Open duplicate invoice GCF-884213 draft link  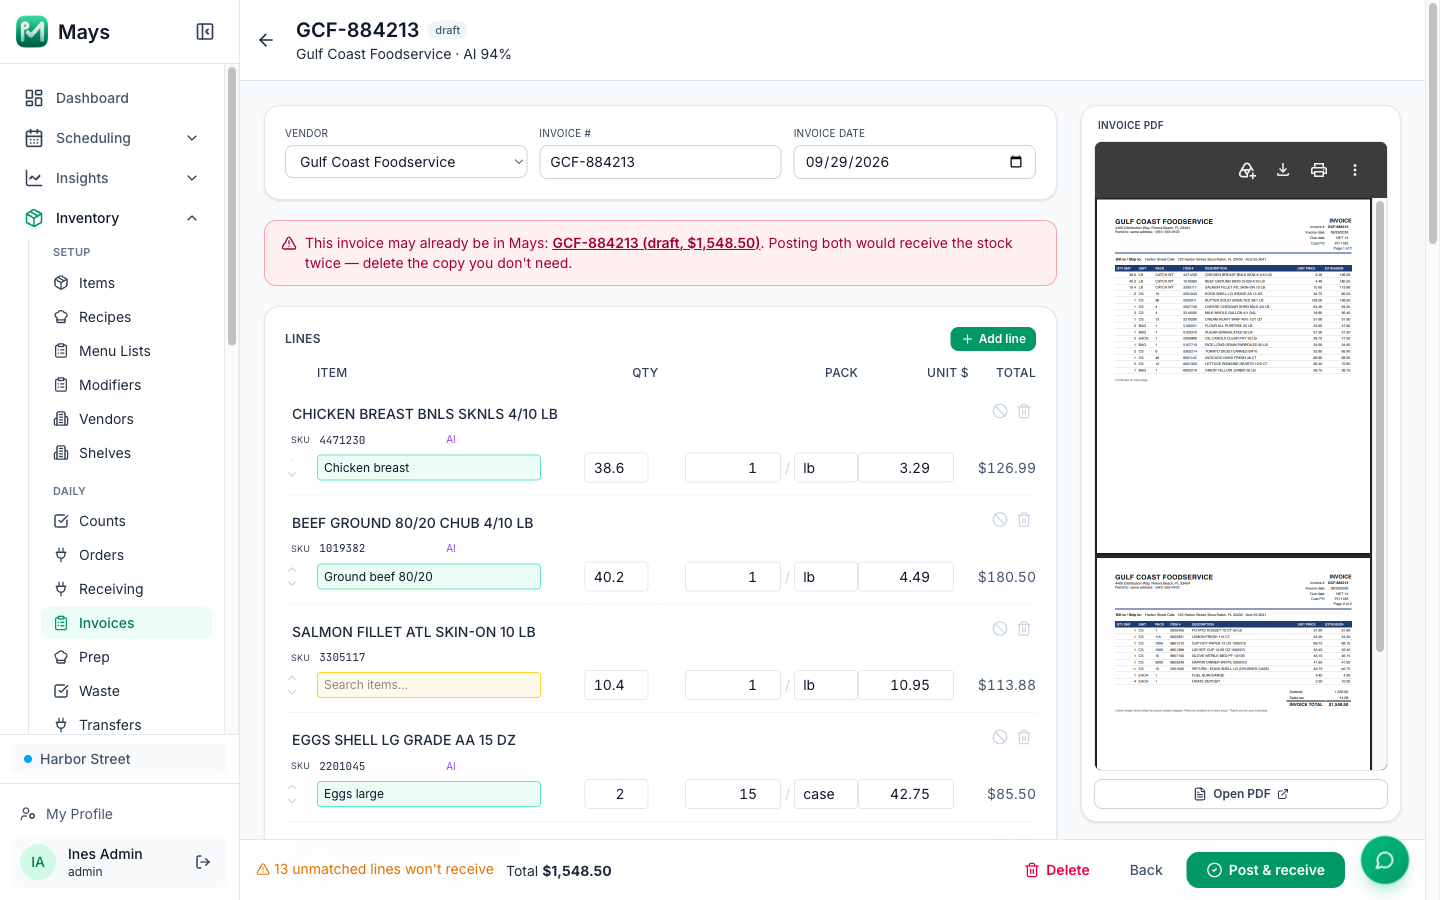coord(656,243)
